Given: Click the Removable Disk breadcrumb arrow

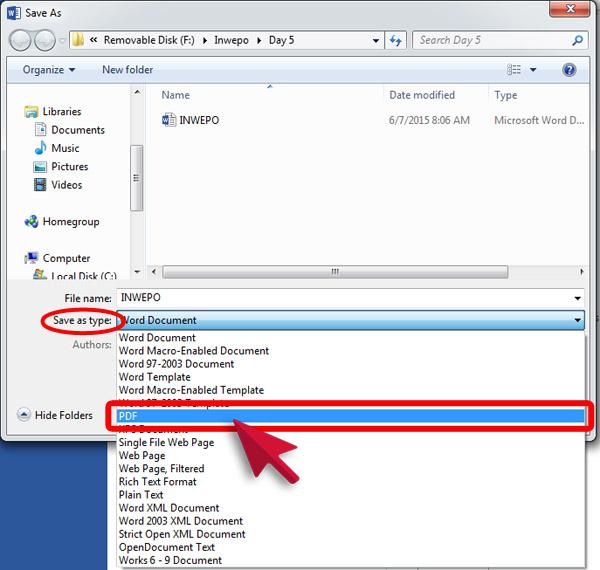Looking at the screenshot, I should click(205, 41).
